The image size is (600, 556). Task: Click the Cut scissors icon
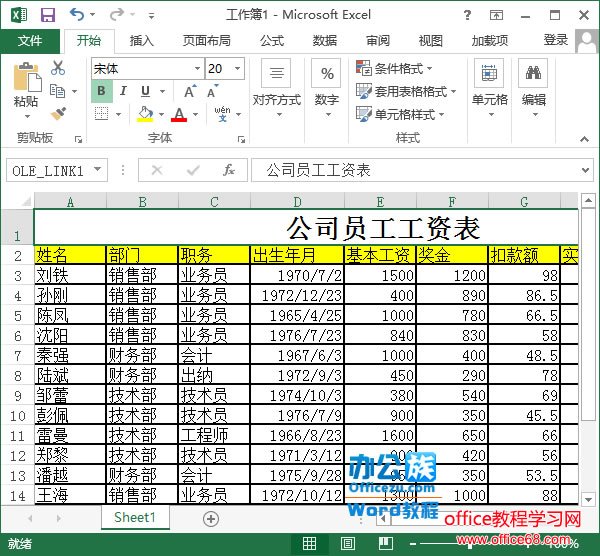point(58,68)
